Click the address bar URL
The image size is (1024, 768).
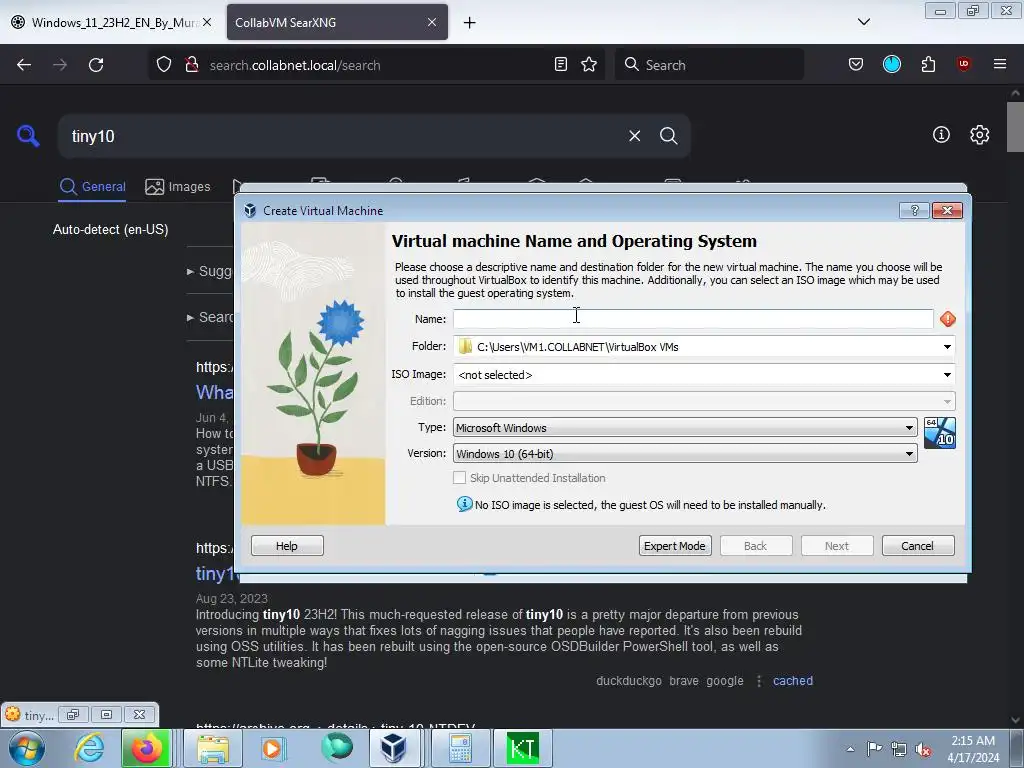[x=295, y=65]
